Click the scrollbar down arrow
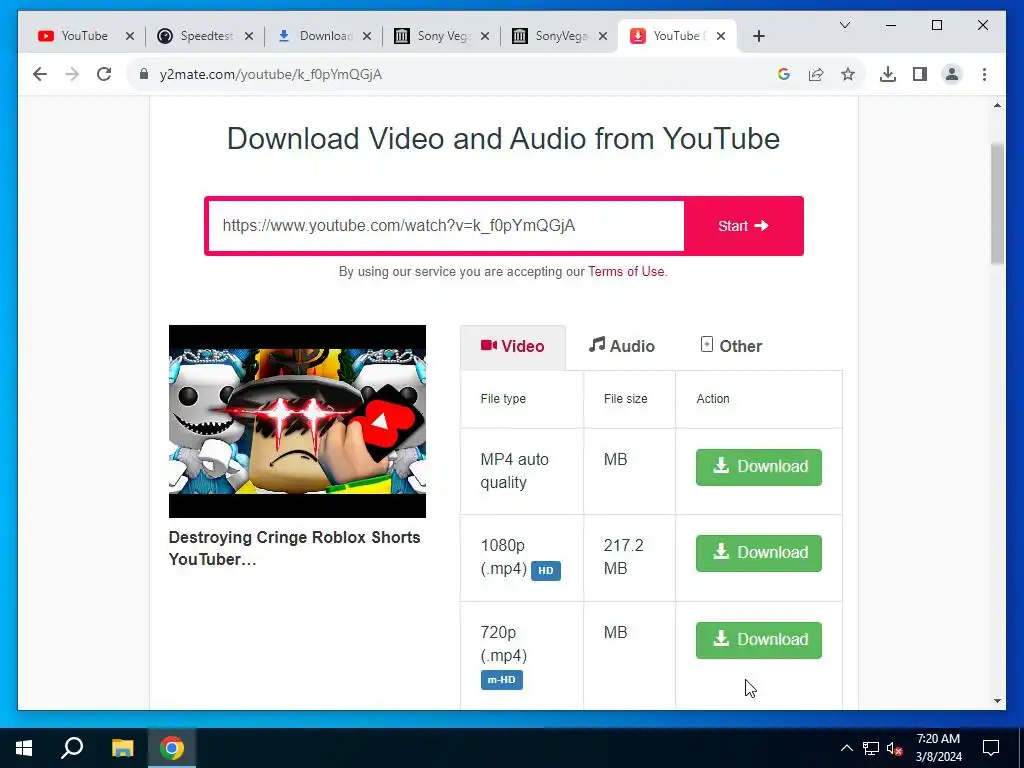 point(997,701)
